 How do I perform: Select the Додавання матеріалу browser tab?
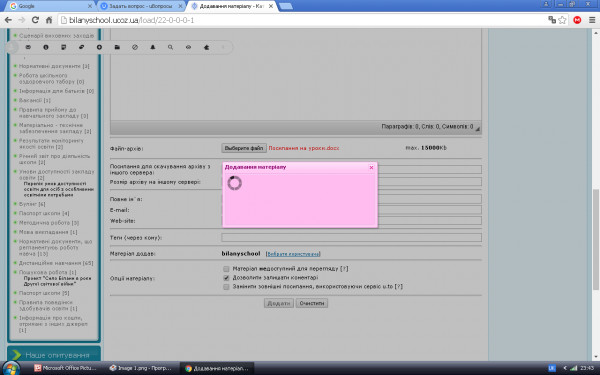click(232, 6)
